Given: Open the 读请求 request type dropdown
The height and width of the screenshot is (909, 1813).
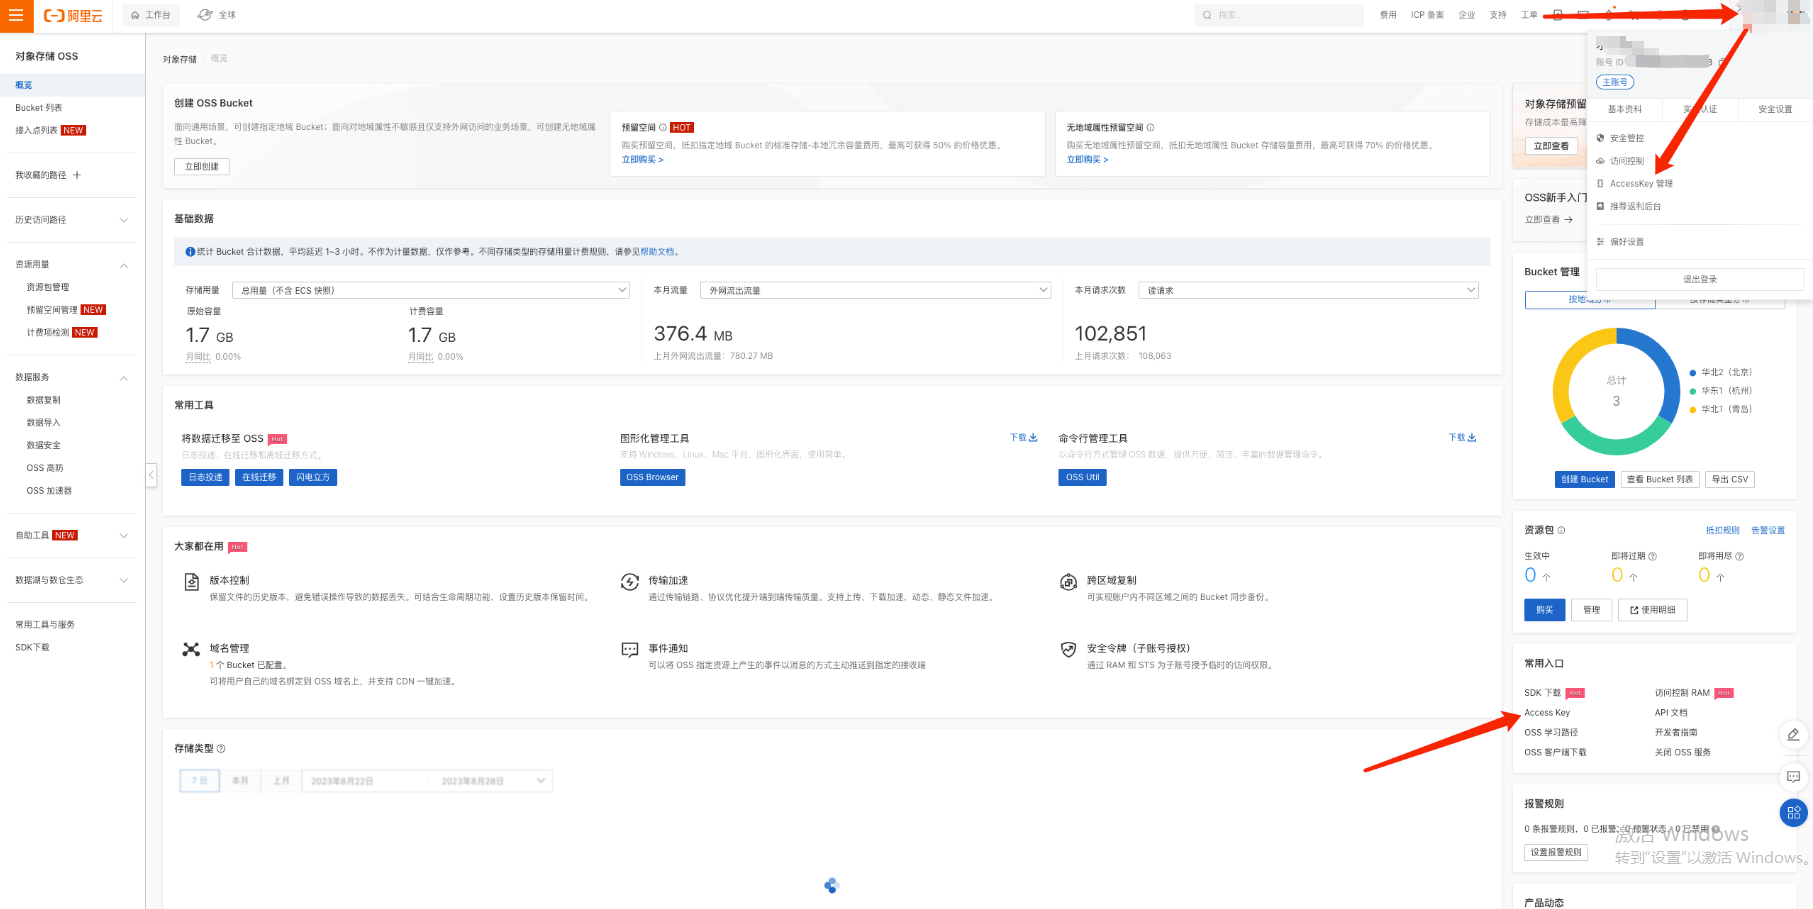Looking at the screenshot, I should [x=1308, y=290].
